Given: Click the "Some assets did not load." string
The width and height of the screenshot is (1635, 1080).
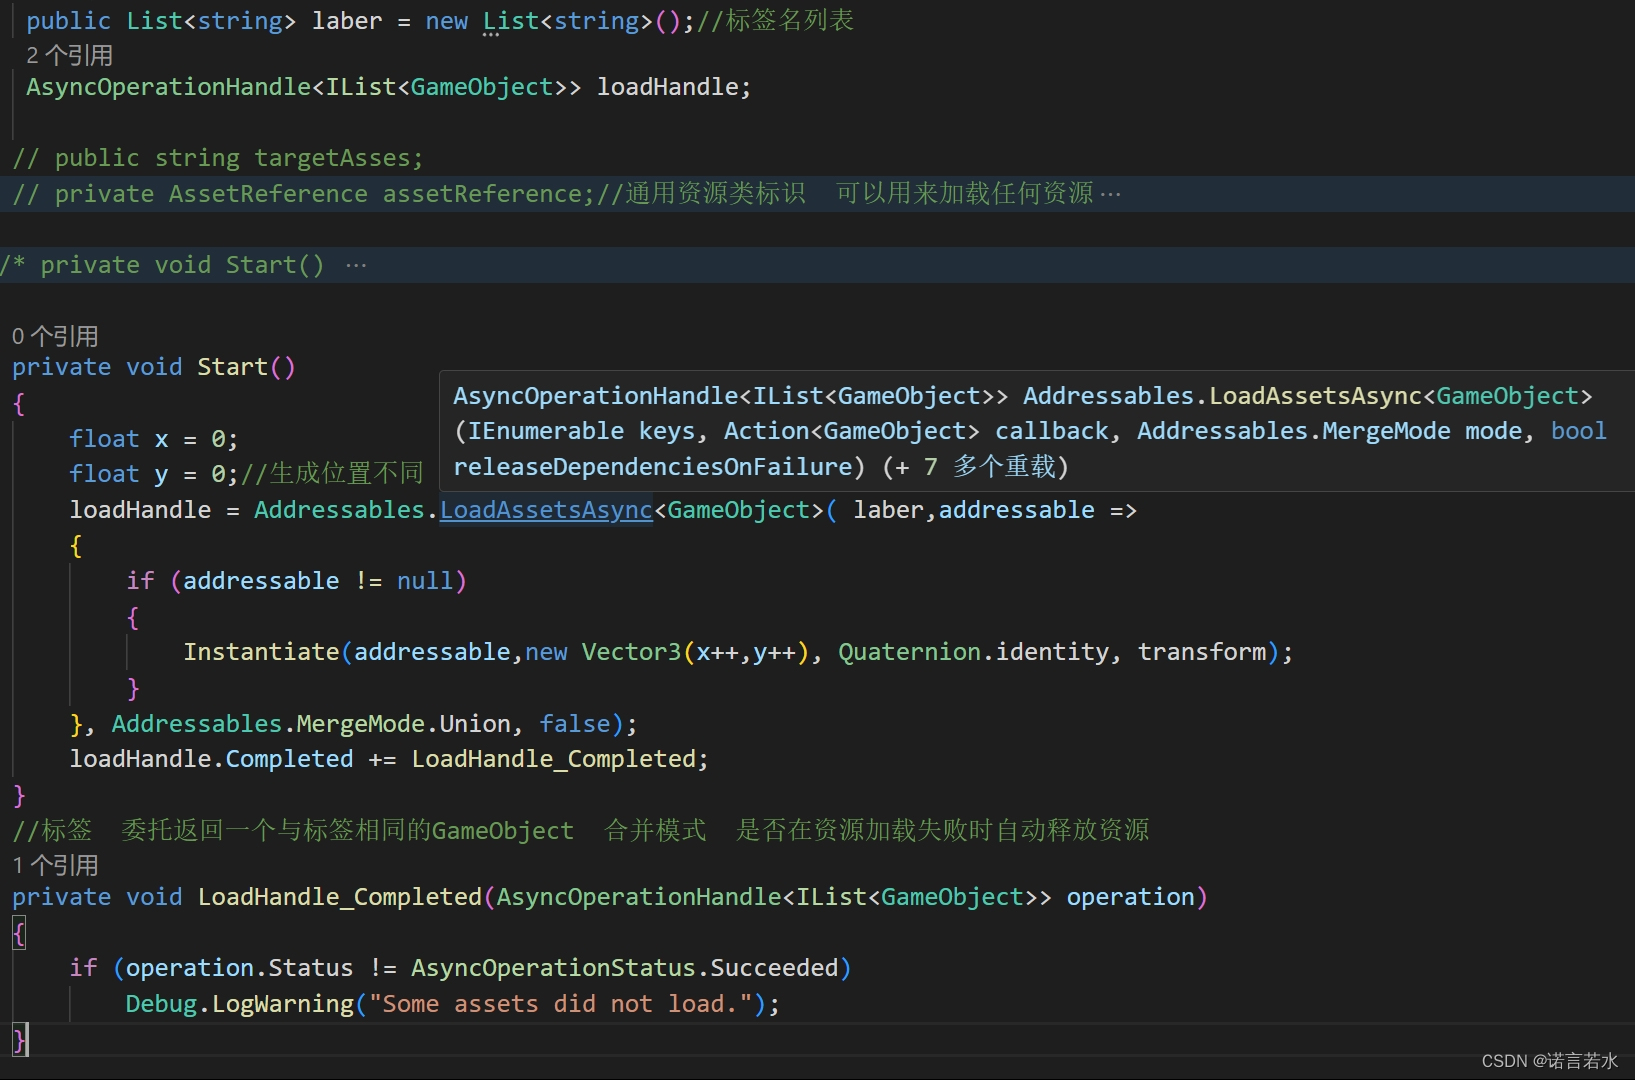Looking at the screenshot, I should 560,1004.
